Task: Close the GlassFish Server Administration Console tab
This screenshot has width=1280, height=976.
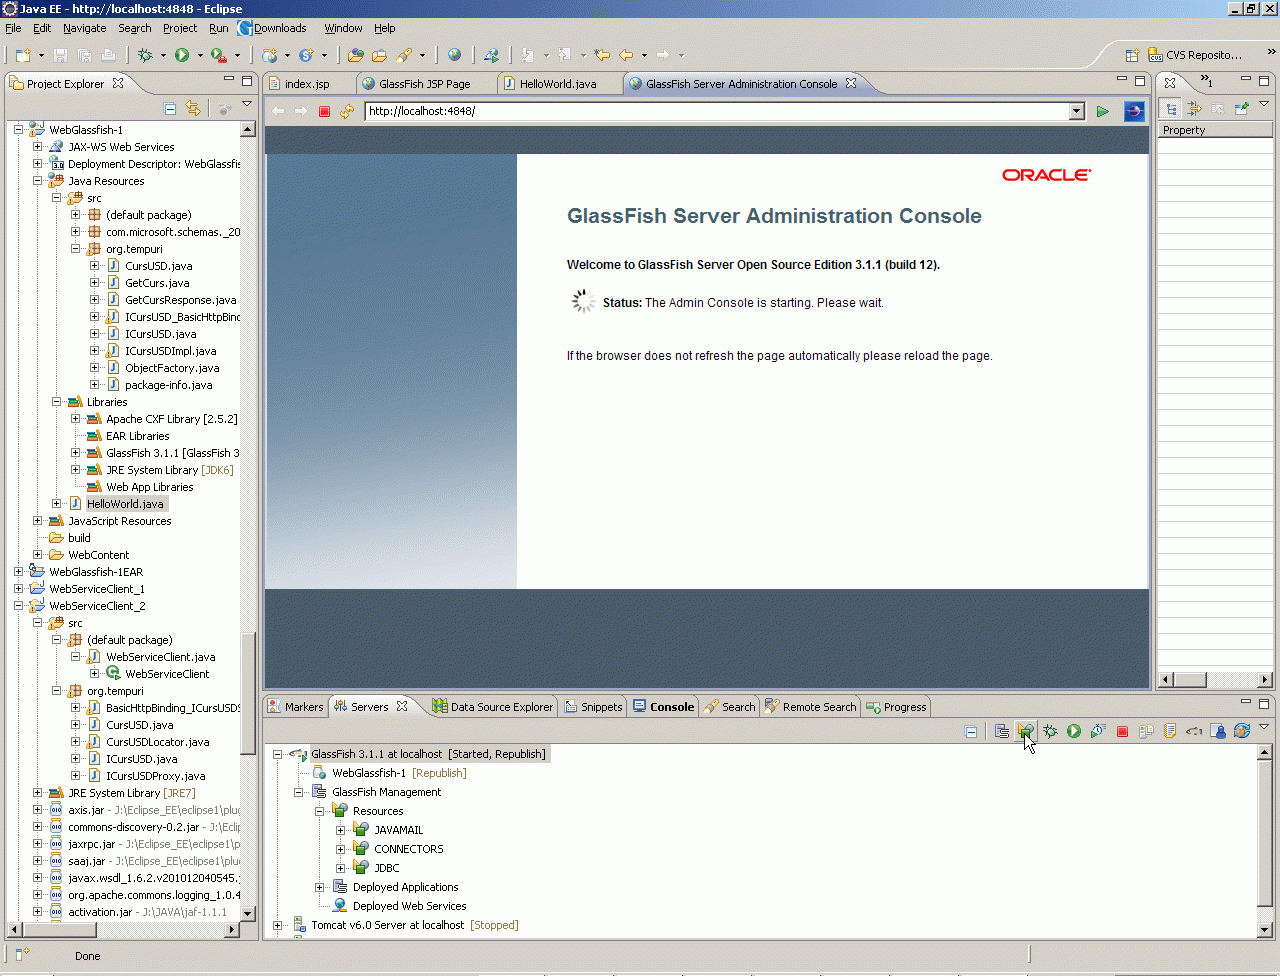Action: pos(851,83)
